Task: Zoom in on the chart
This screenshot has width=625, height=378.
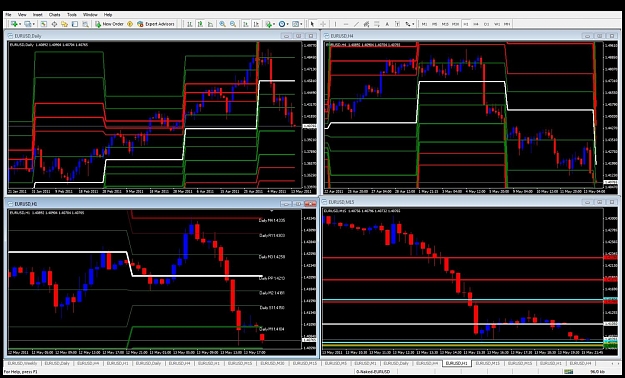Action: (222, 24)
